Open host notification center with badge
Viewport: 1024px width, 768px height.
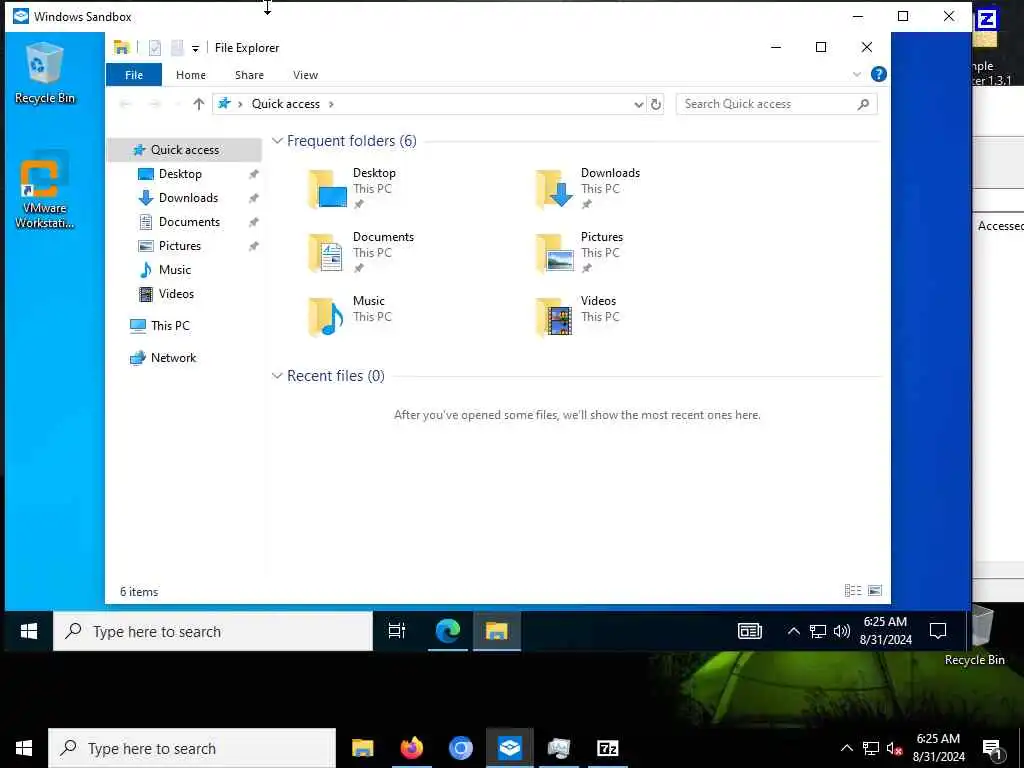(992, 748)
